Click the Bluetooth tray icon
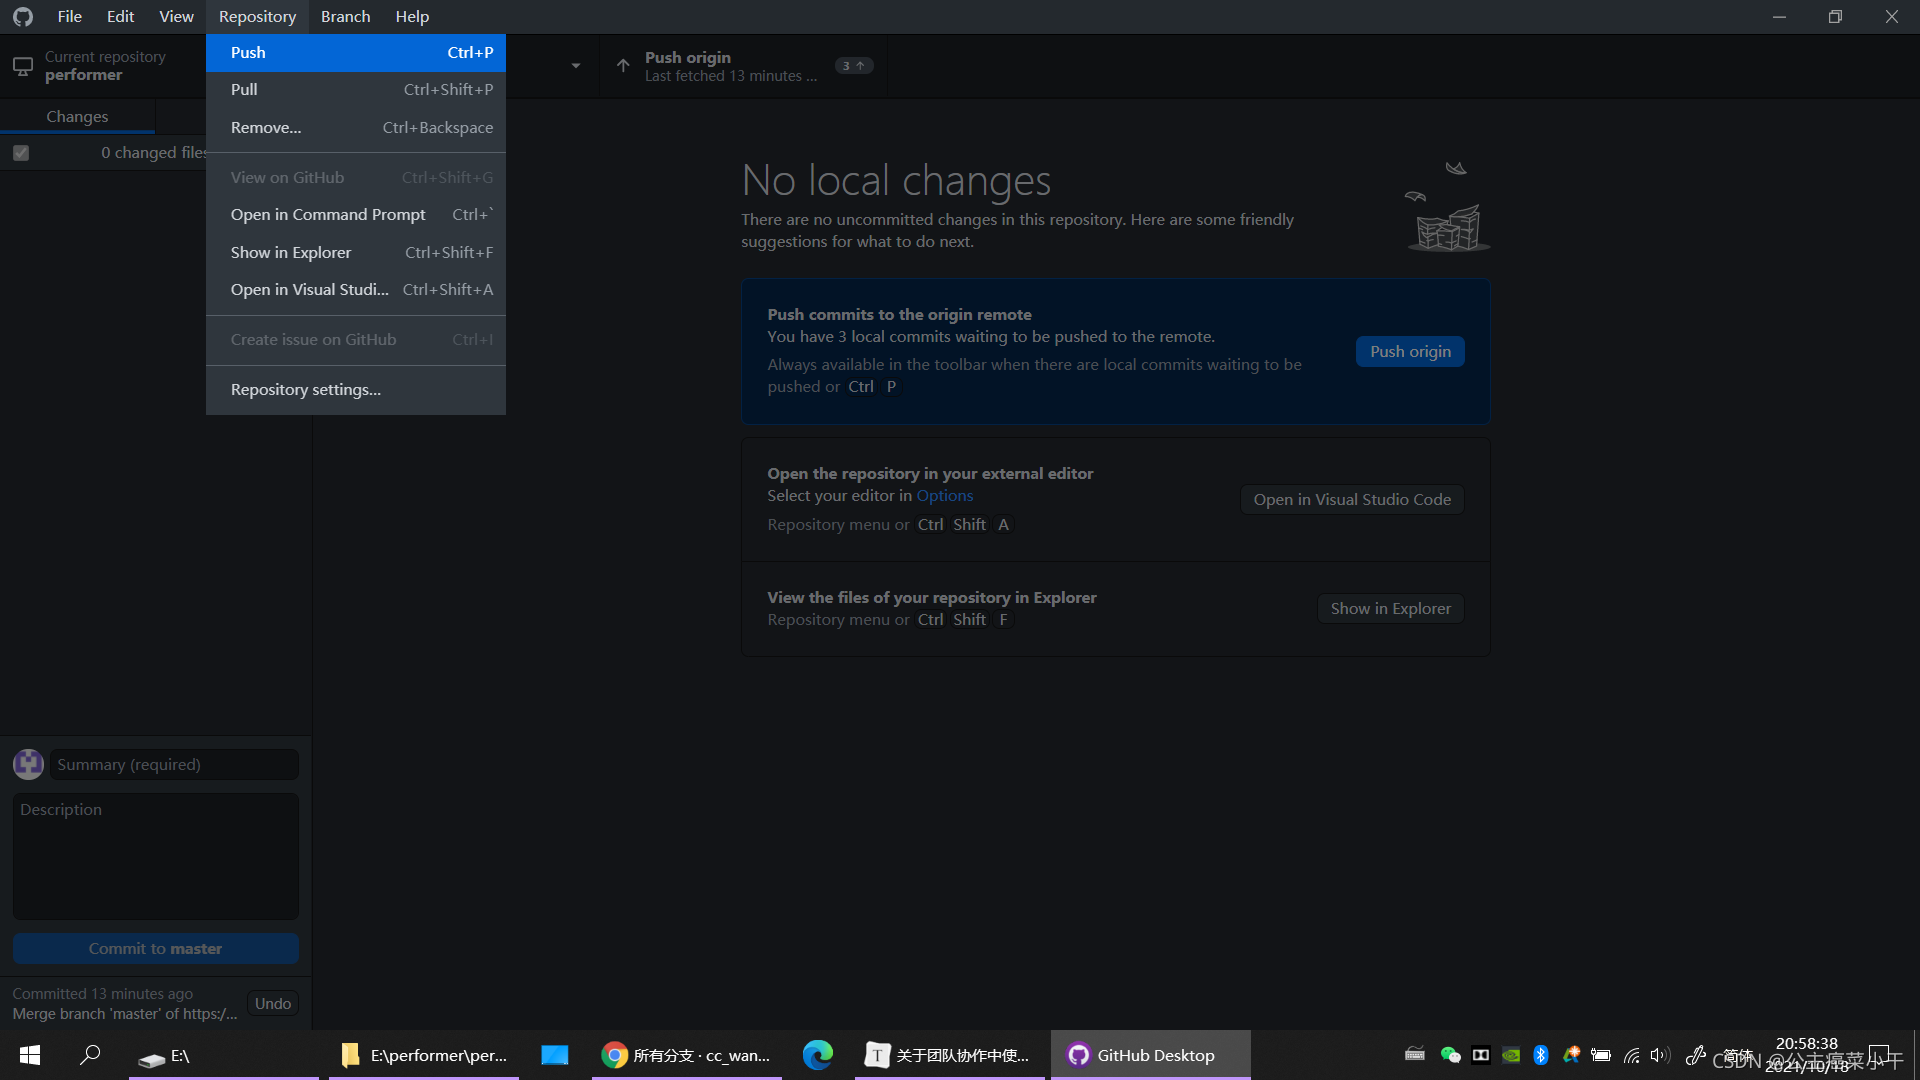 click(x=1541, y=1054)
